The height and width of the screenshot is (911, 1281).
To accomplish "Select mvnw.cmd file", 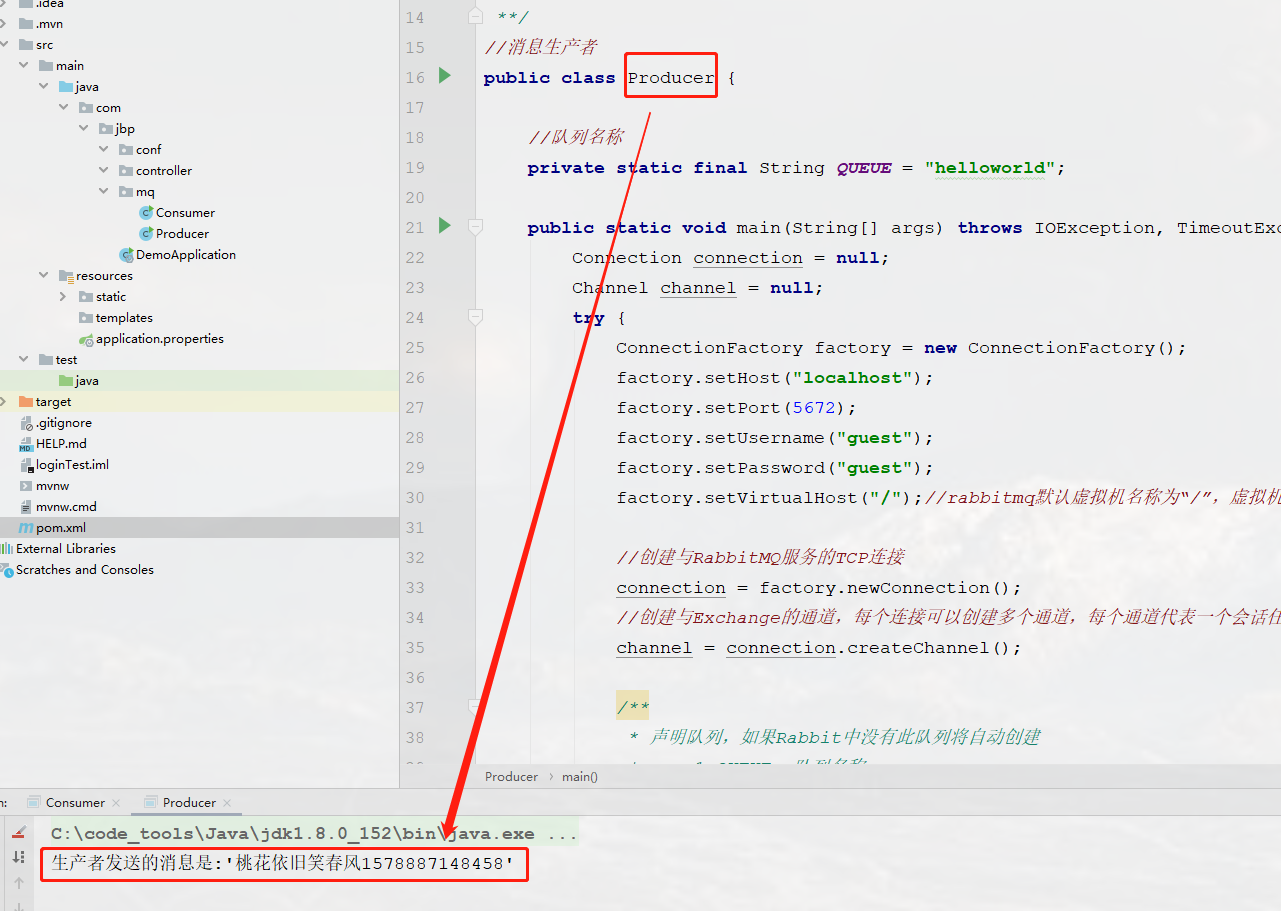I will pyautogui.click(x=66, y=507).
